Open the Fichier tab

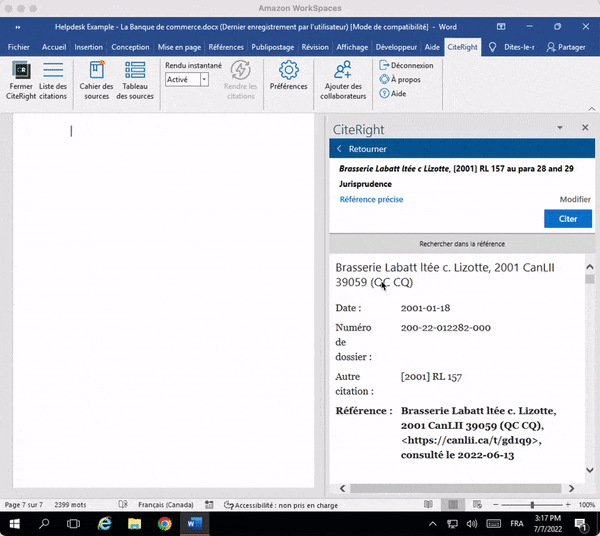coord(18,47)
